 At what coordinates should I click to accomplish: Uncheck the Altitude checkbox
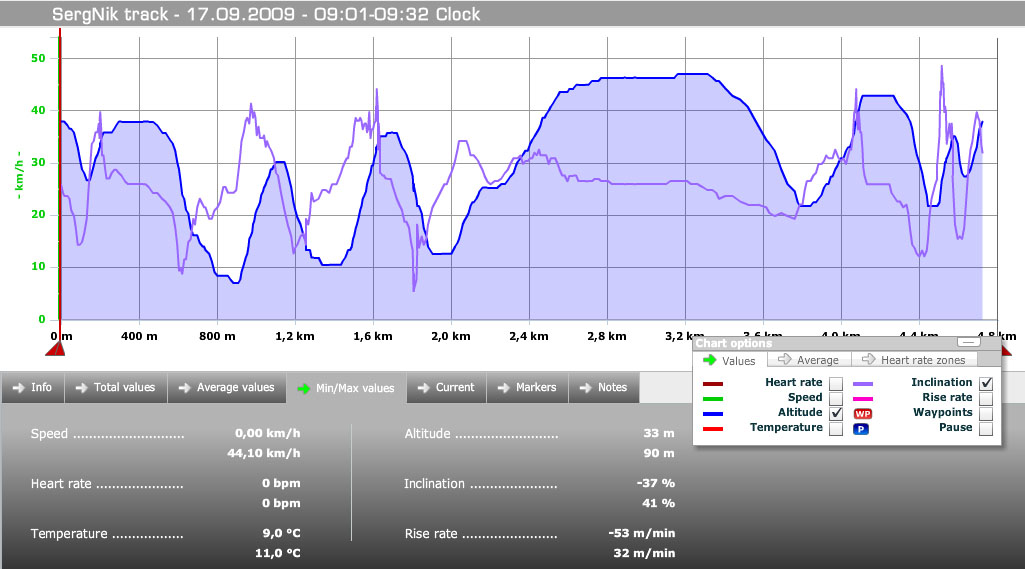(835, 413)
